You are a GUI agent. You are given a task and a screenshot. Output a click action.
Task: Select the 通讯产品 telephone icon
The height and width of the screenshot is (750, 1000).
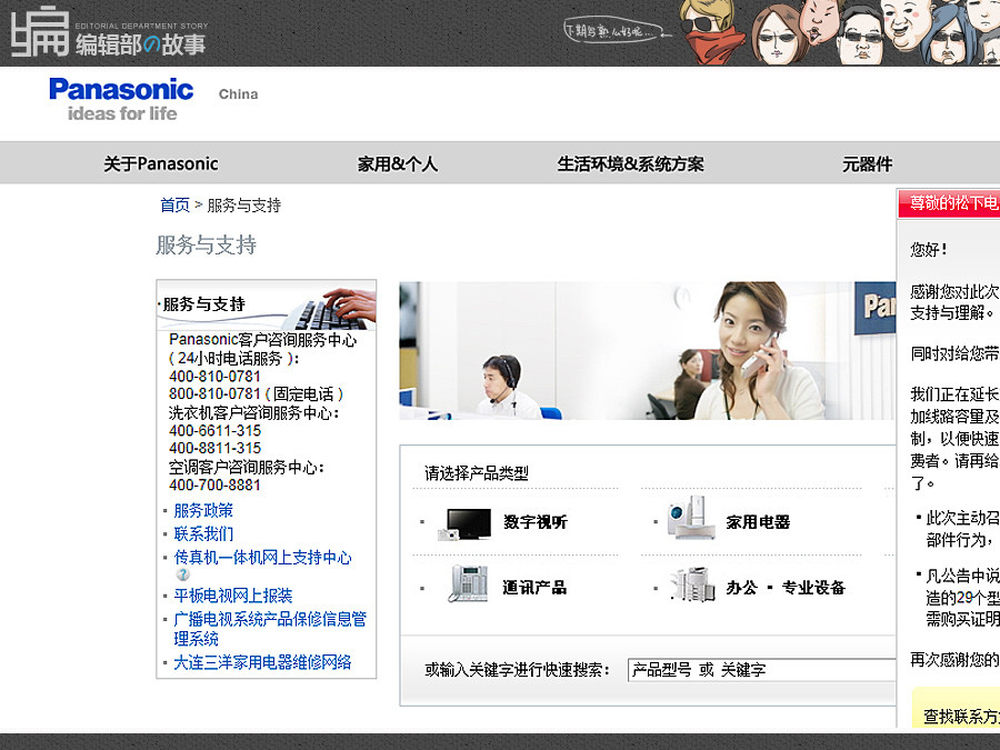(468, 583)
